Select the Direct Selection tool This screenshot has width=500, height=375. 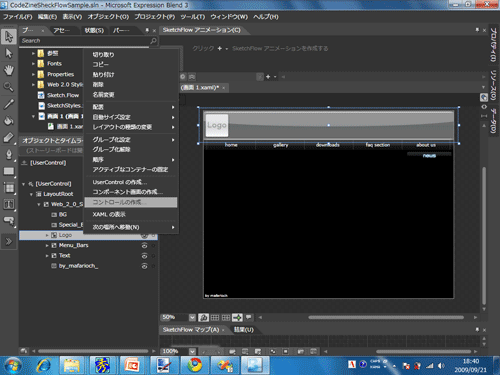click(9, 53)
